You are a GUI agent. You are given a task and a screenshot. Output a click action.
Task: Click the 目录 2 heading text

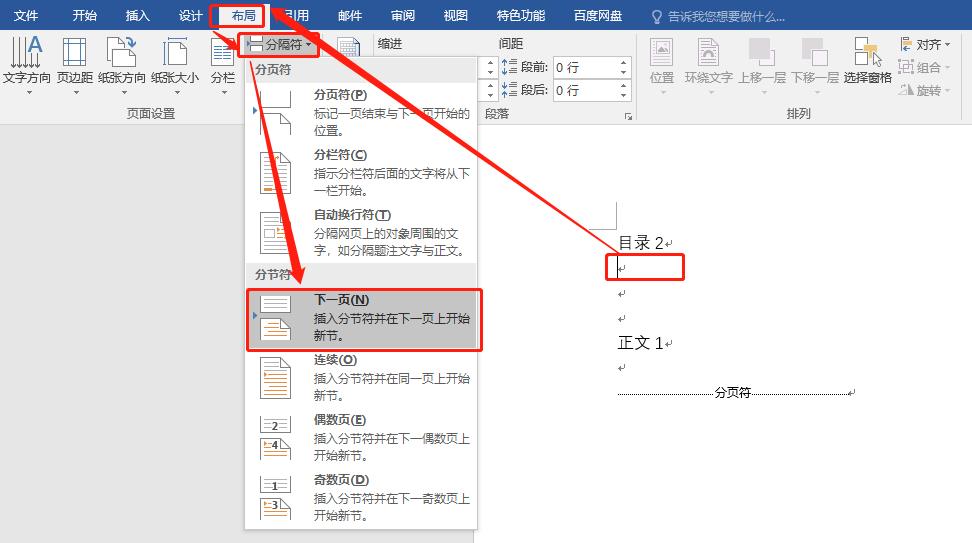click(641, 242)
